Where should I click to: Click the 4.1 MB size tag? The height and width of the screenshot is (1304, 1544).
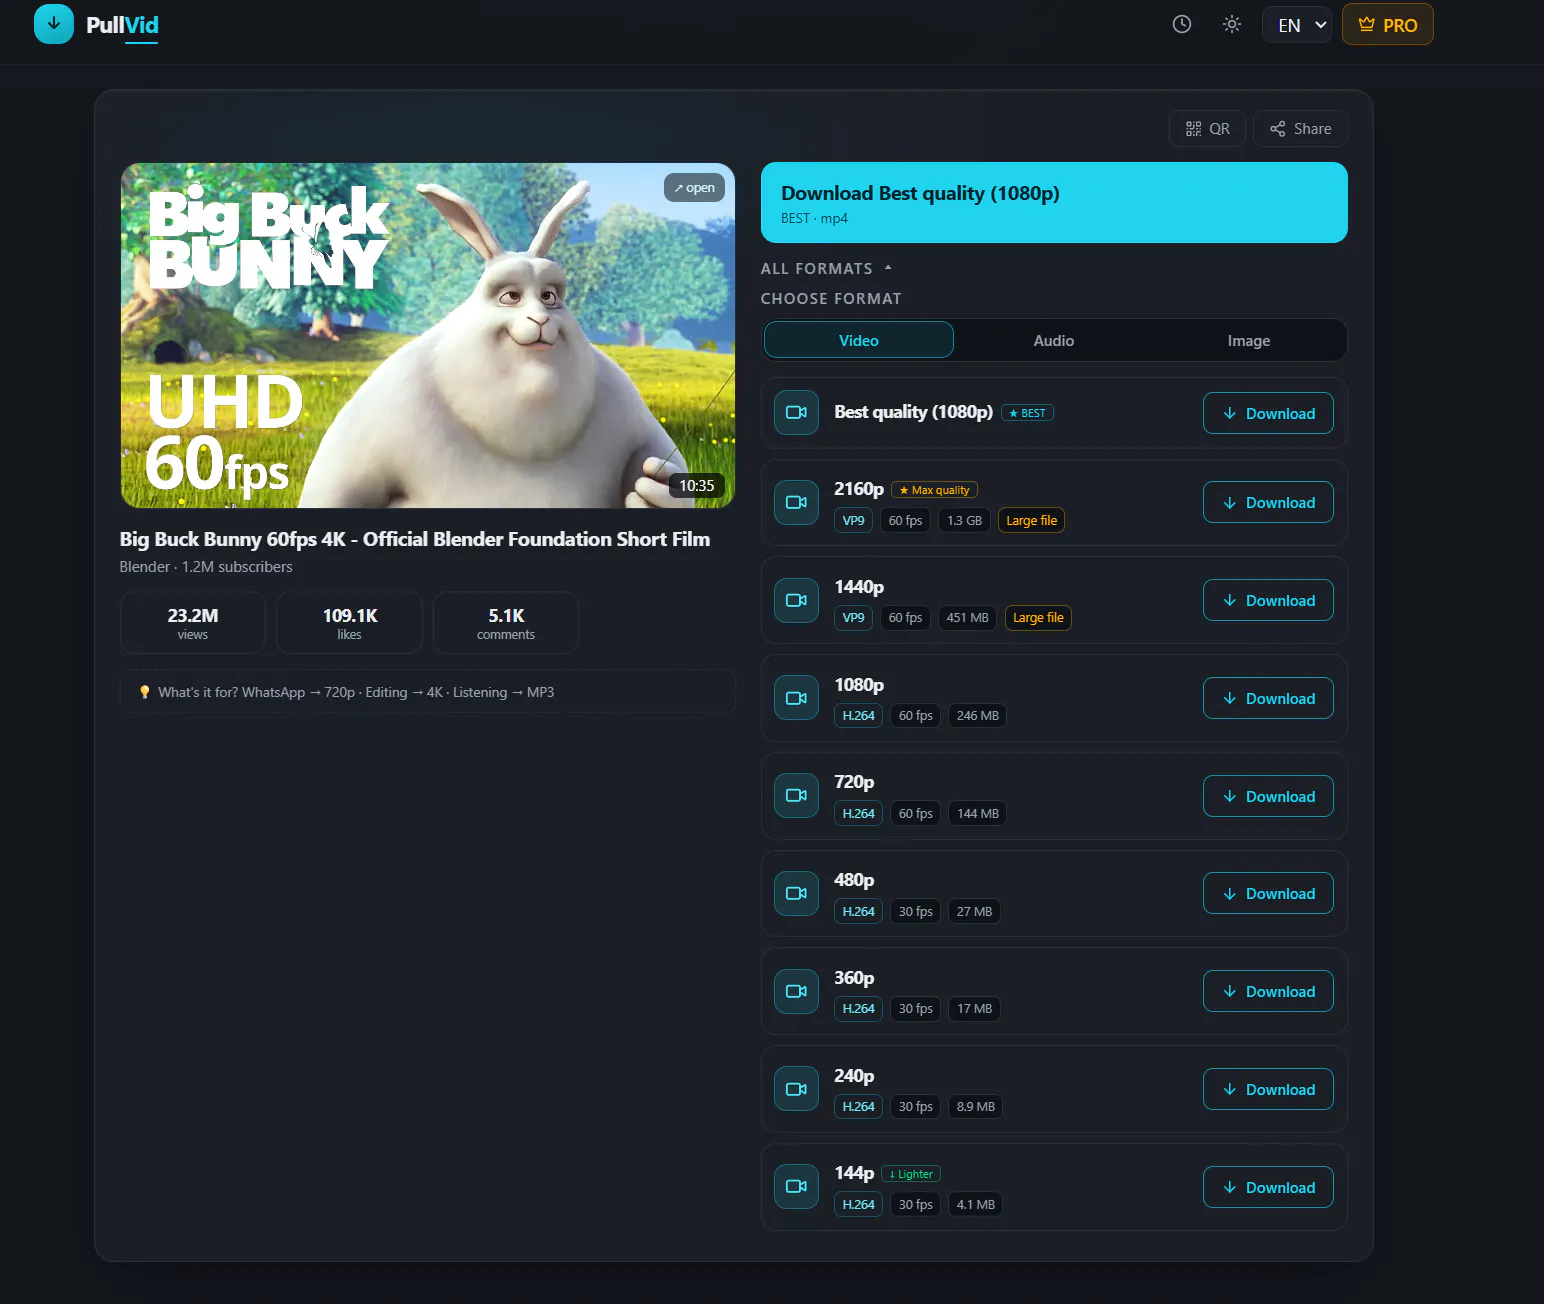point(976,1205)
